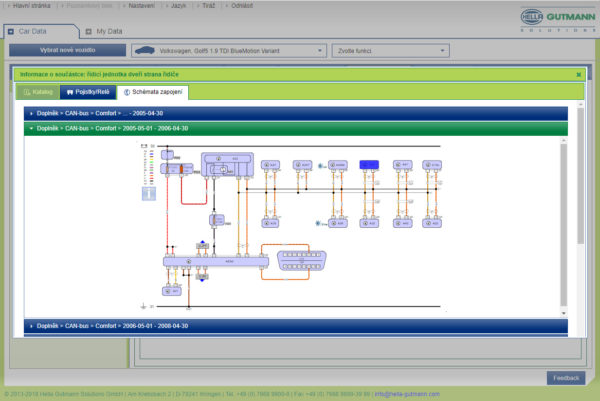Click the car silhouette icon in vehicle selector
The height and width of the screenshot is (401, 600).
click(146, 50)
